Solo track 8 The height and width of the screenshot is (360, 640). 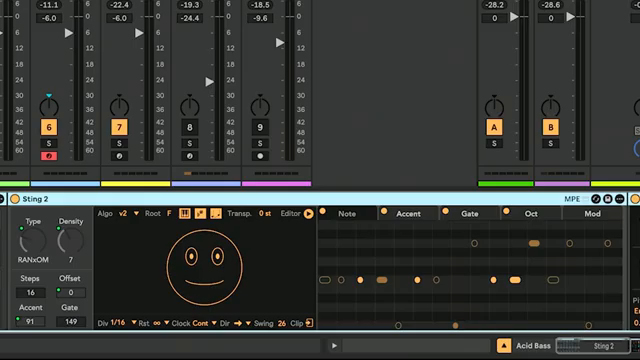[189, 143]
